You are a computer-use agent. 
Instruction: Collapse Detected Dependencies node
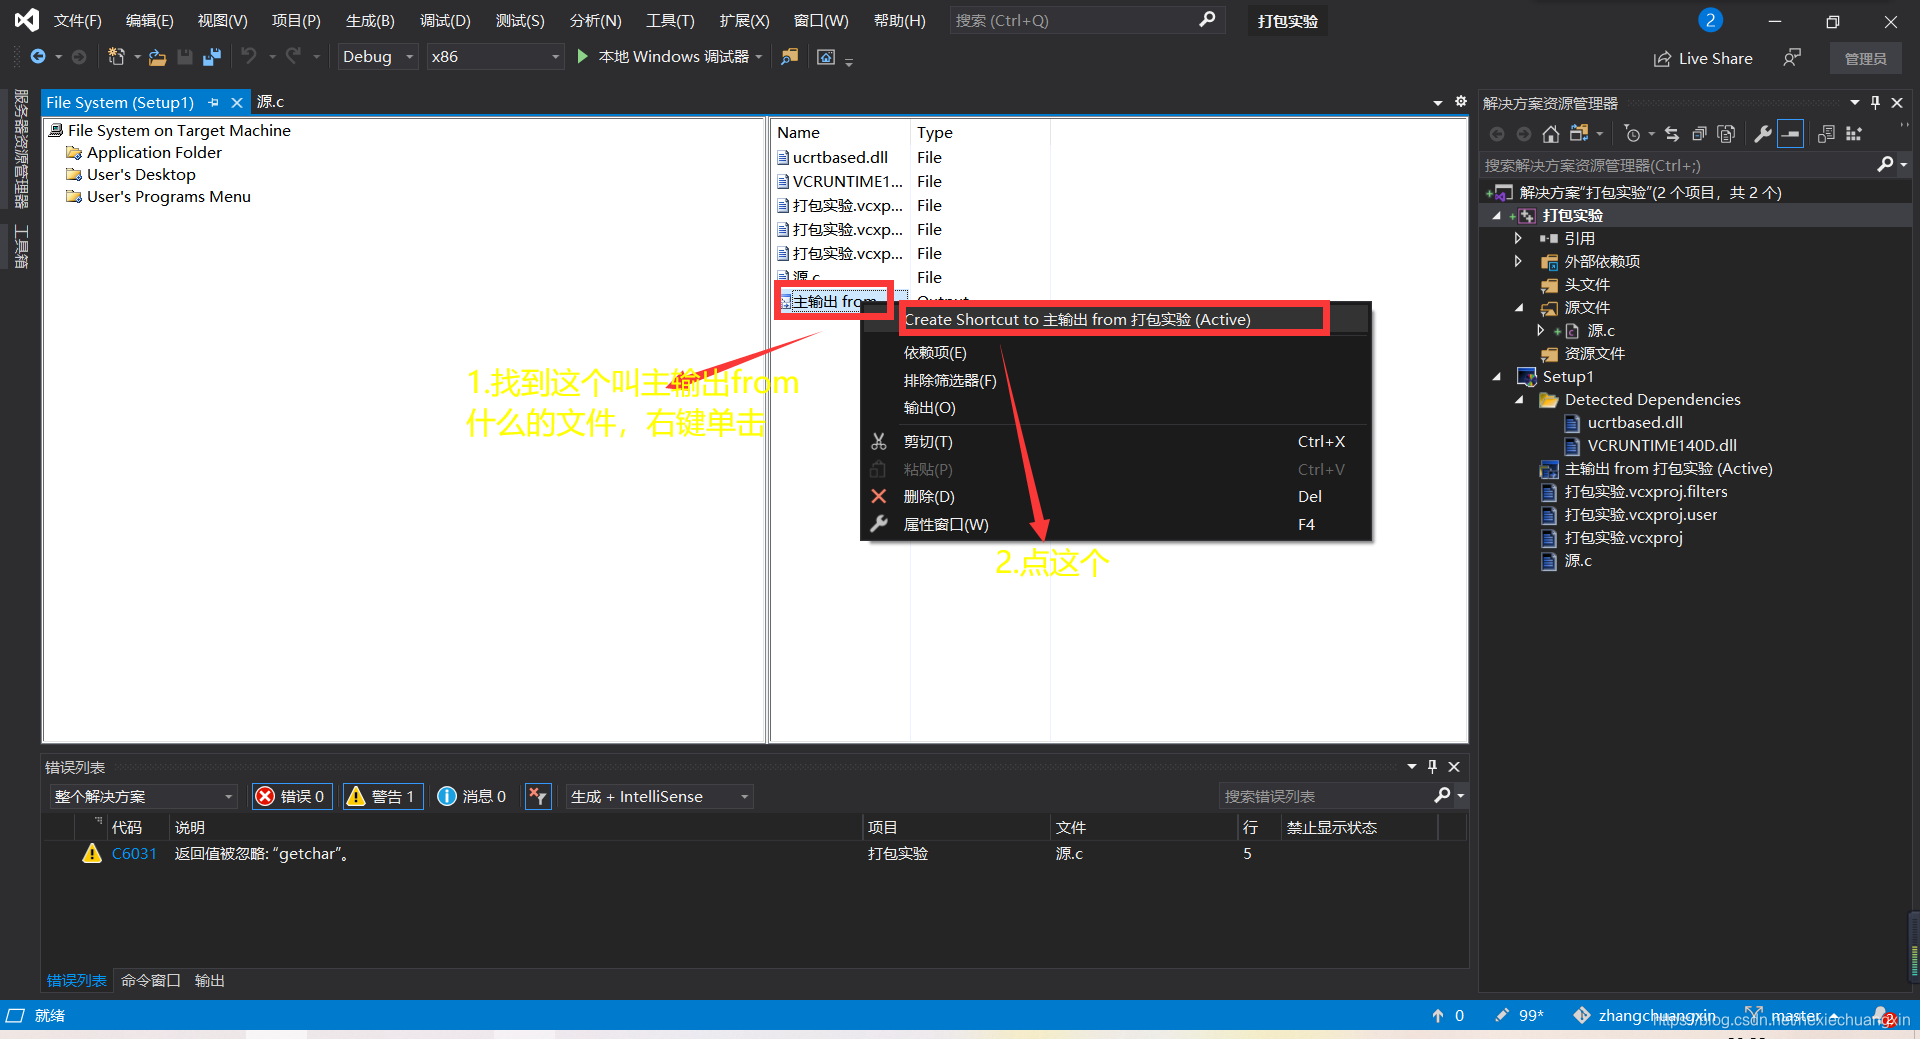[x=1519, y=400]
